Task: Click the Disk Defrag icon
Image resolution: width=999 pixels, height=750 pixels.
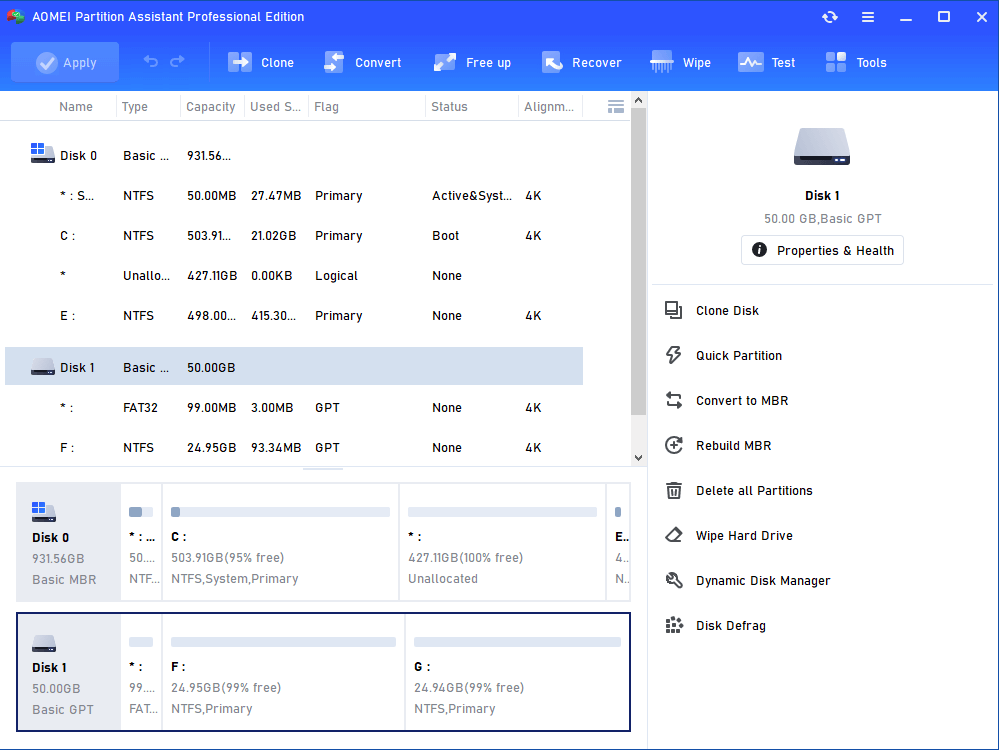Action: [673, 625]
